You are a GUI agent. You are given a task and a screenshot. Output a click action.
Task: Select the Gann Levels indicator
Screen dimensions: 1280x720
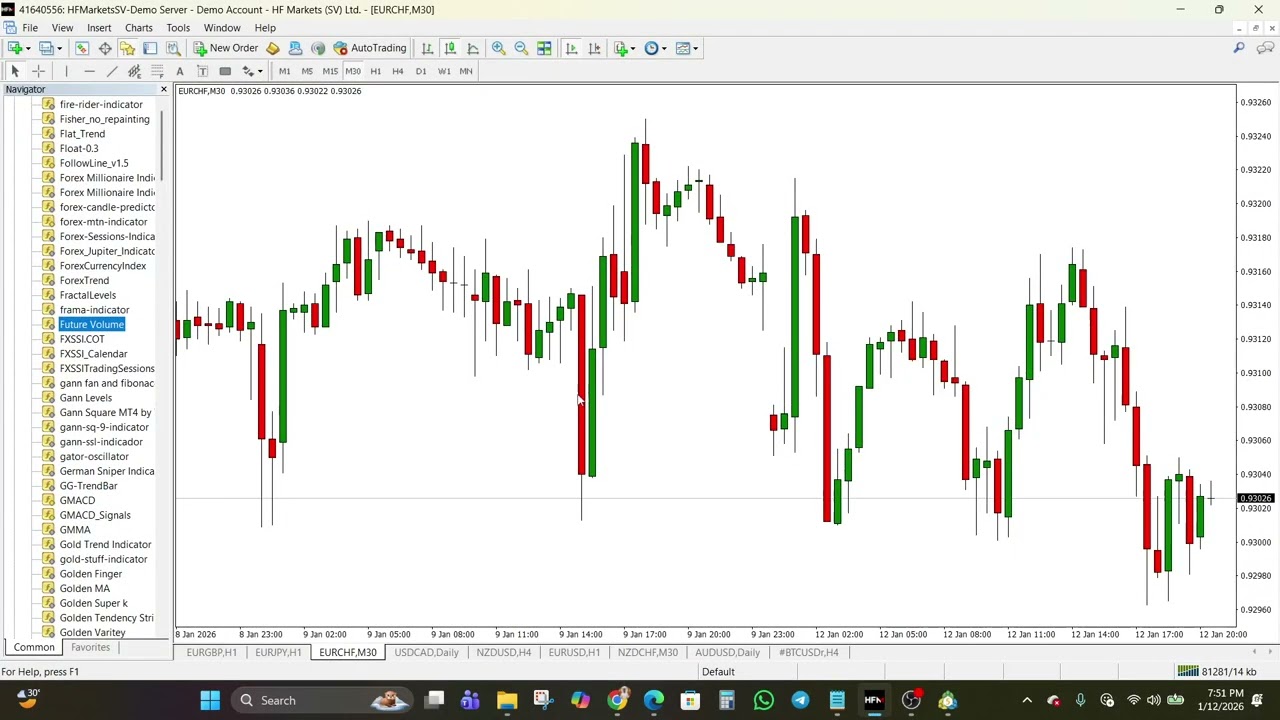(x=86, y=398)
